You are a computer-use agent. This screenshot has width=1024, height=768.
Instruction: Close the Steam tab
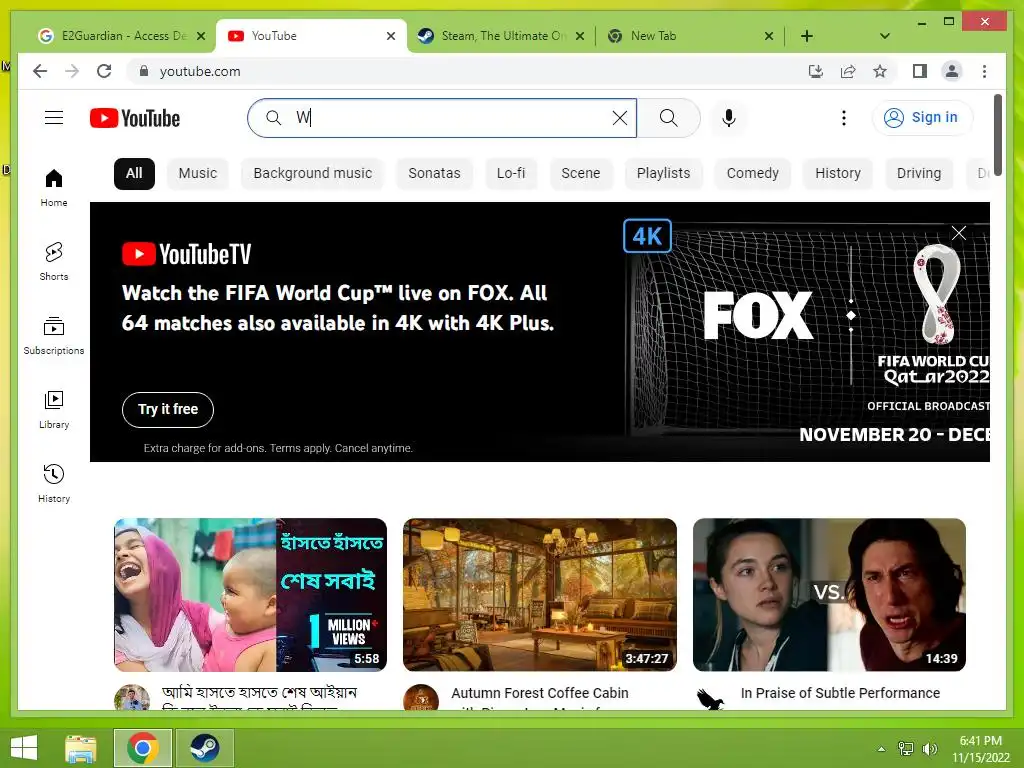coord(579,36)
